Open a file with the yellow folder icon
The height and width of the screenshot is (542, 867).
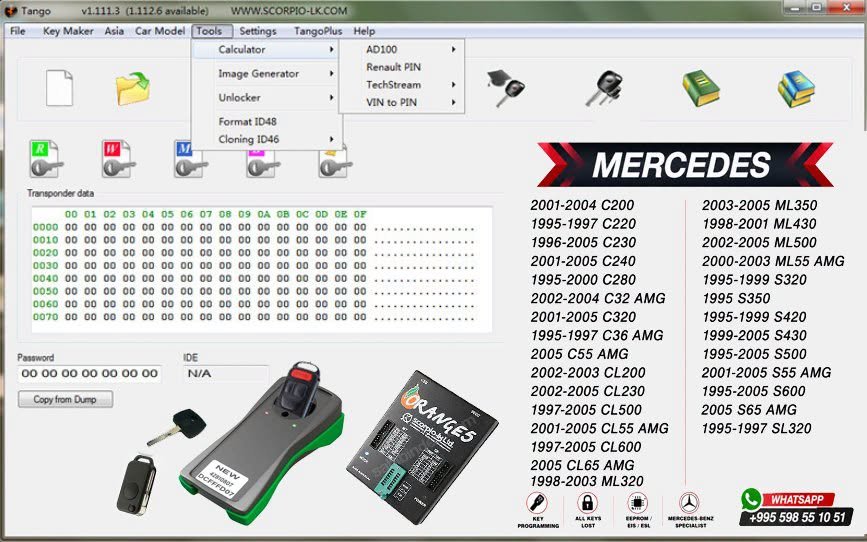click(133, 88)
